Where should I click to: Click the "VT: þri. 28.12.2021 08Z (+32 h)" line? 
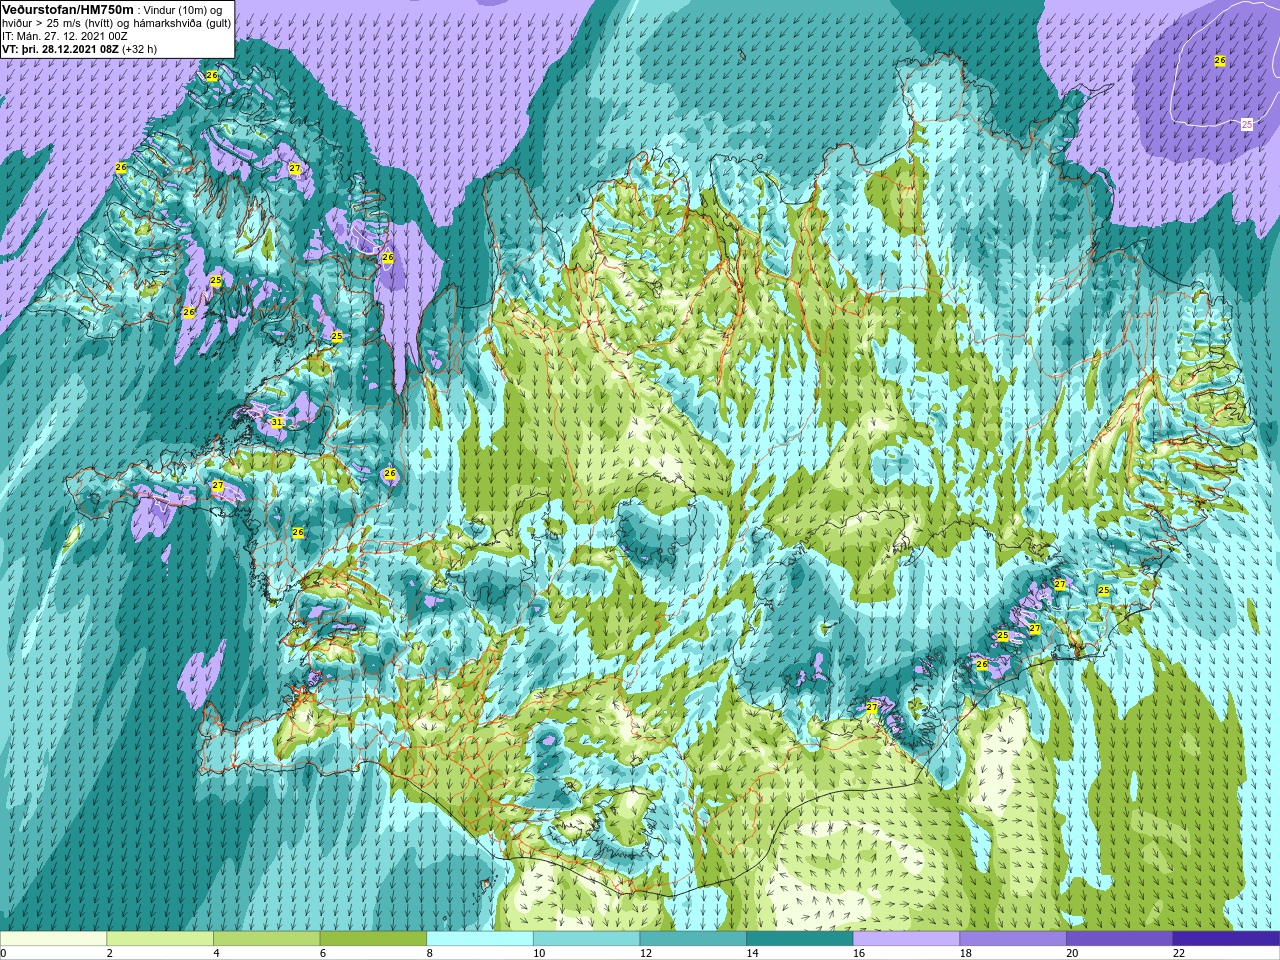click(80, 49)
